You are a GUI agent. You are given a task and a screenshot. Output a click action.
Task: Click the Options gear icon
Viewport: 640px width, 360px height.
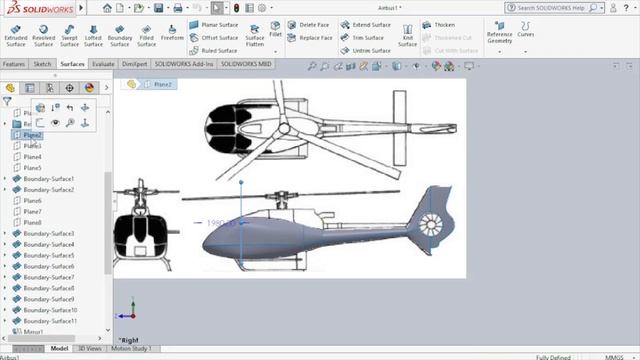pyautogui.click(x=262, y=8)
